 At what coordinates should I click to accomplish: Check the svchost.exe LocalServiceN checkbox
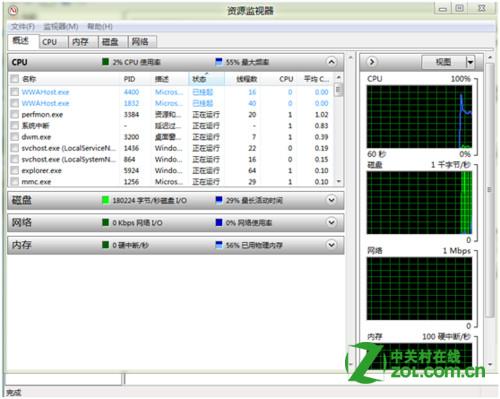coord(14,148)
